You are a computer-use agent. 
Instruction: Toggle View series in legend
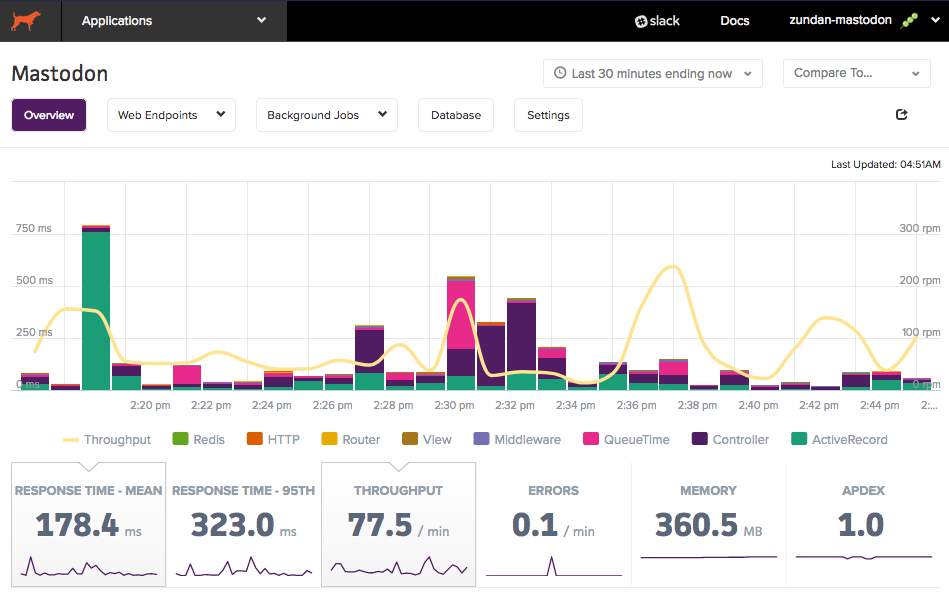click(427, 439)
